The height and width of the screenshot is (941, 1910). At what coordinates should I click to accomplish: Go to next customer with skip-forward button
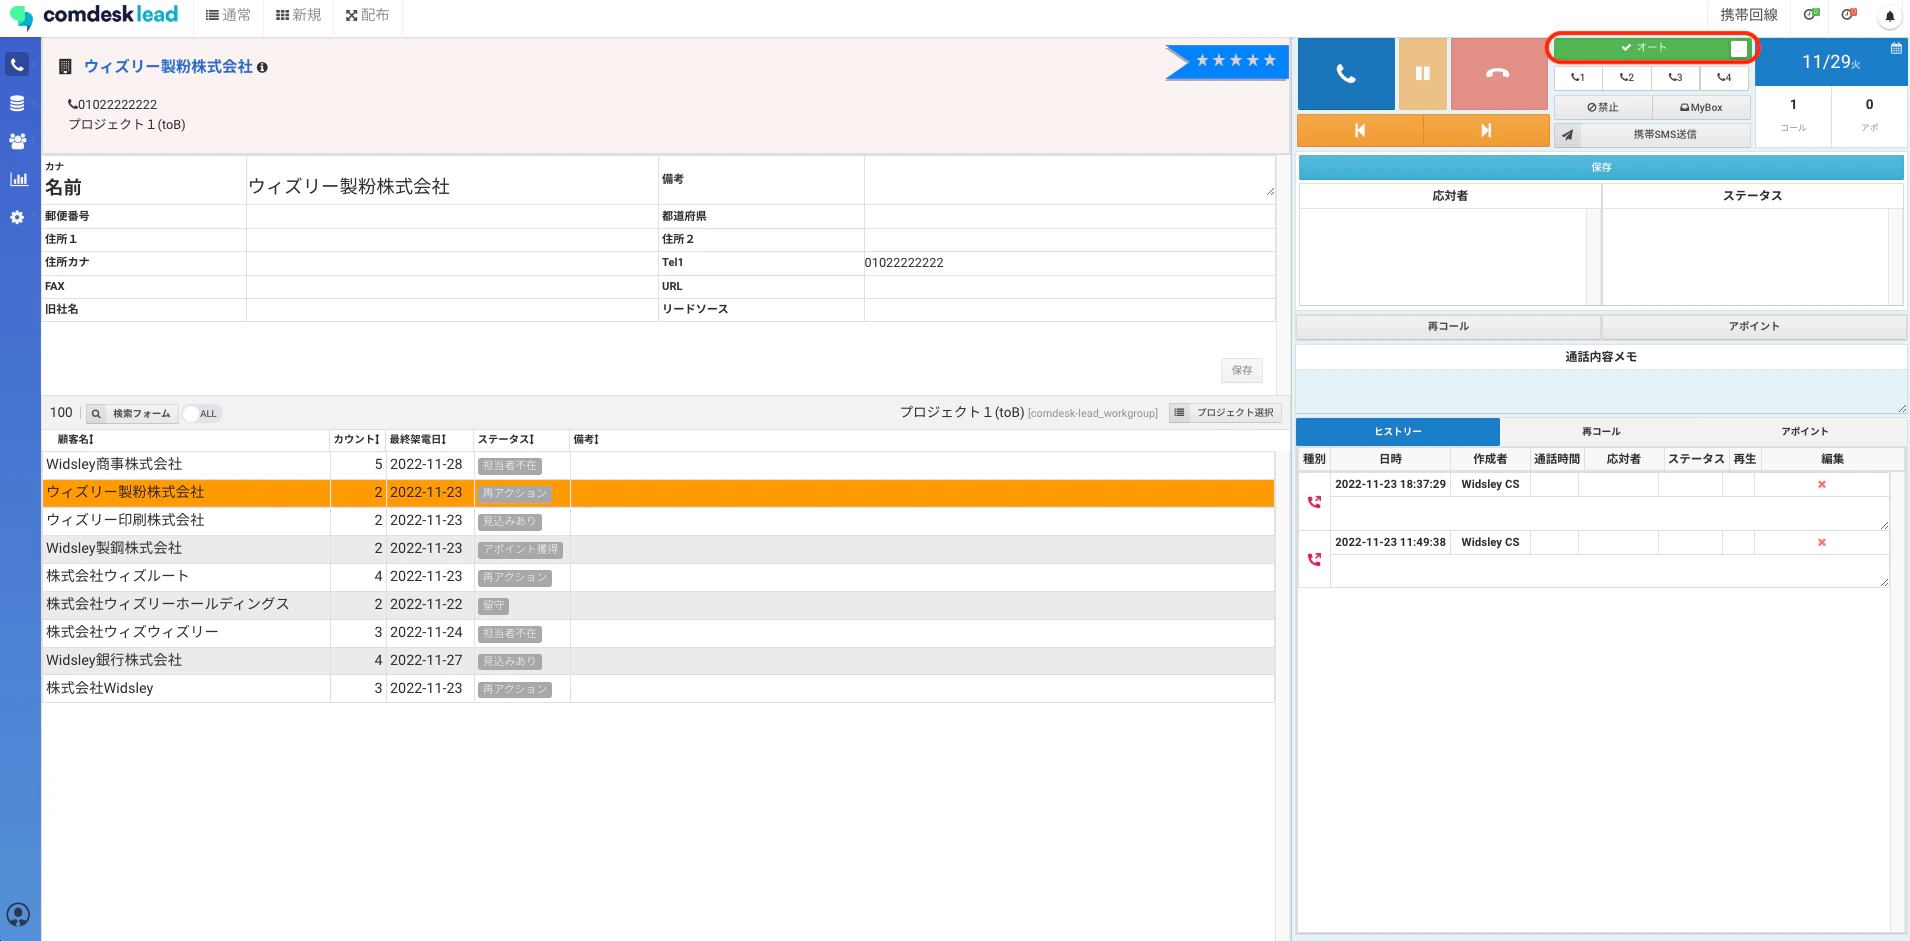1486,130
